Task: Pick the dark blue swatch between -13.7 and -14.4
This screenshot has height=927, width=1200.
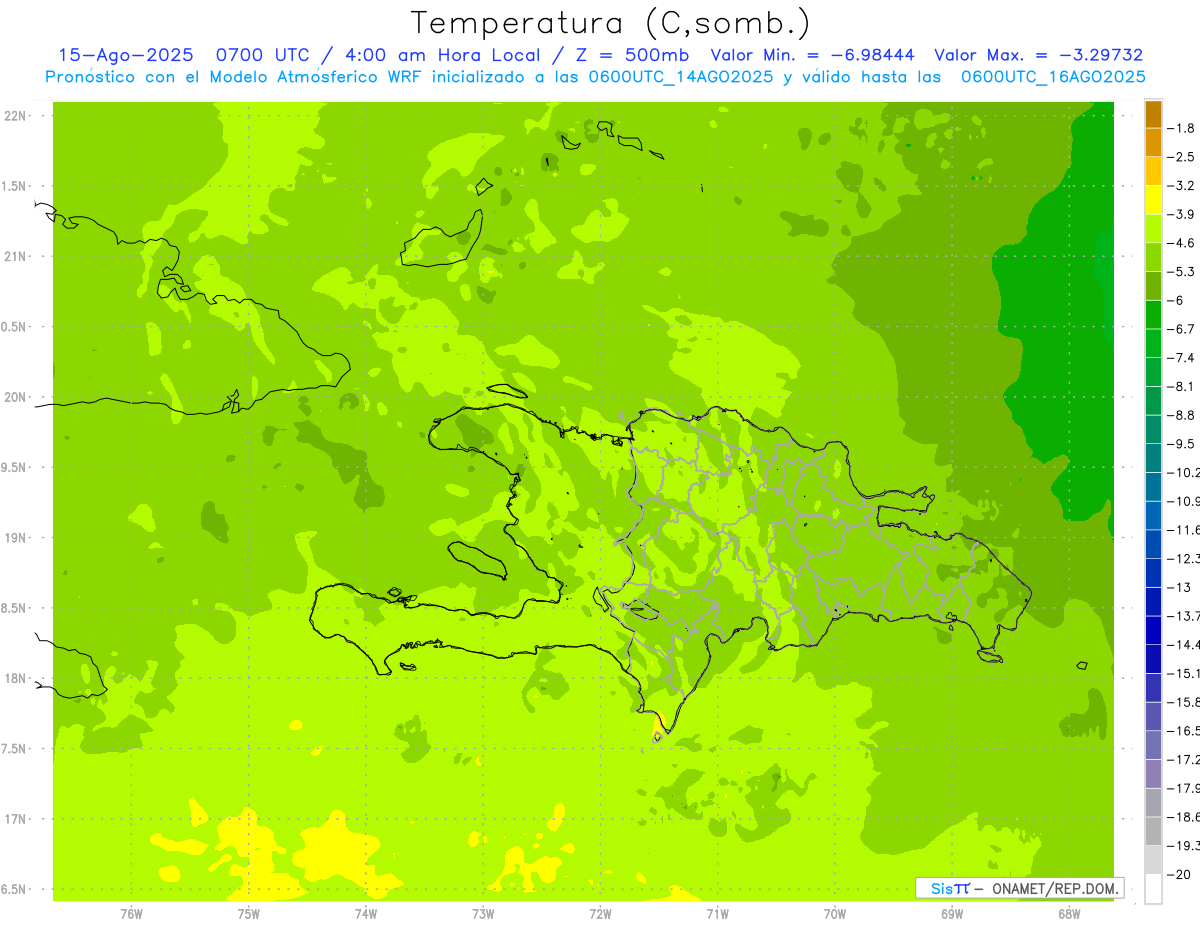Action: (1153, 630)
